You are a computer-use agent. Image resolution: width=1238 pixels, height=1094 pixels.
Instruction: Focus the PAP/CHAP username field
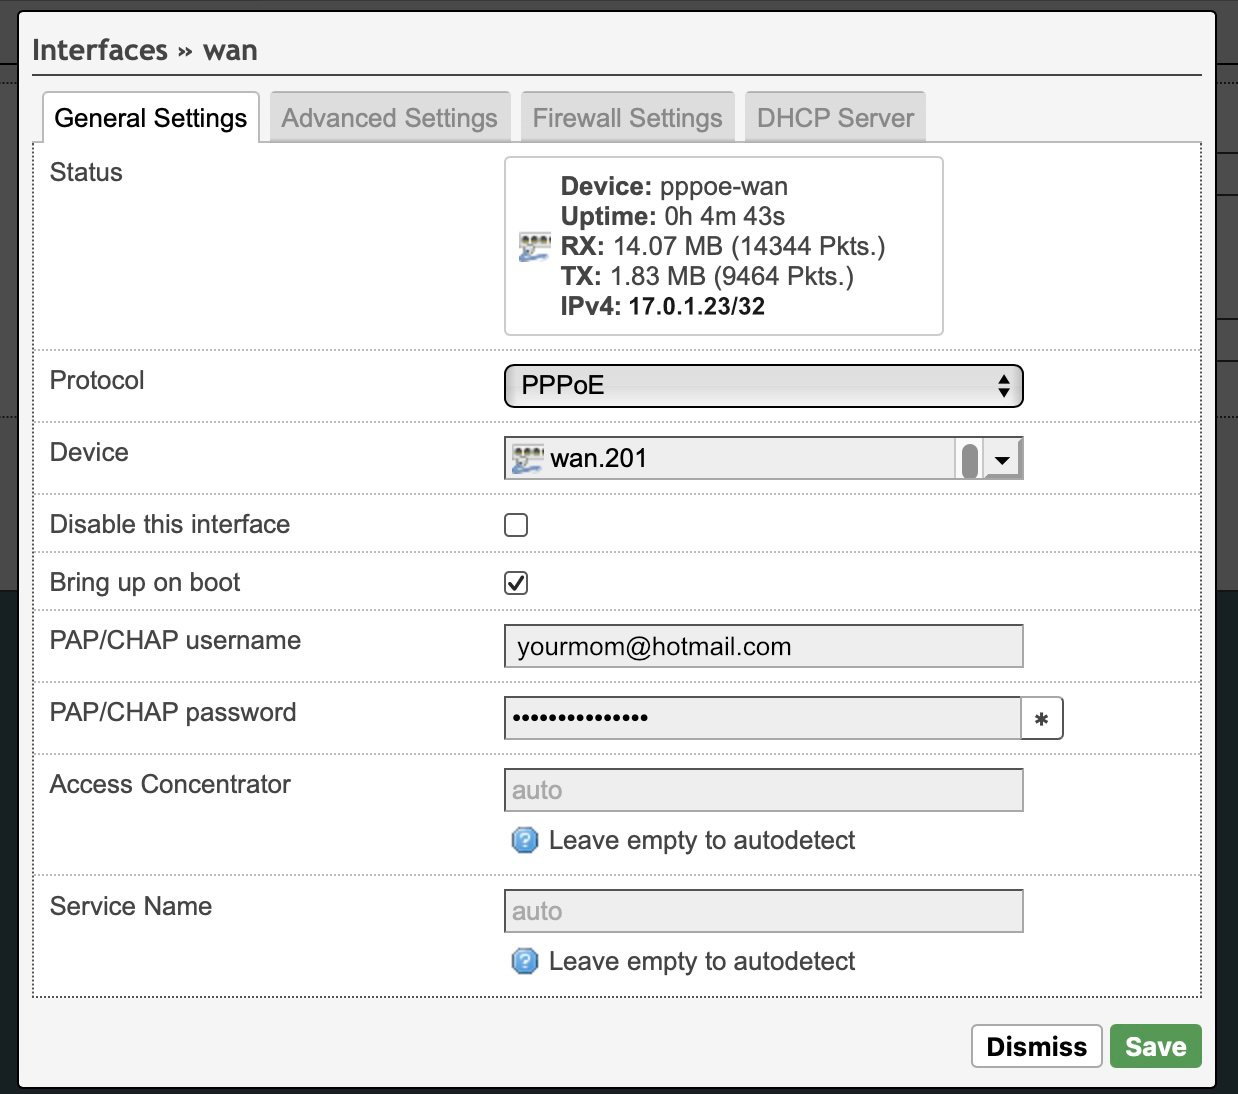tap(764, 646)
